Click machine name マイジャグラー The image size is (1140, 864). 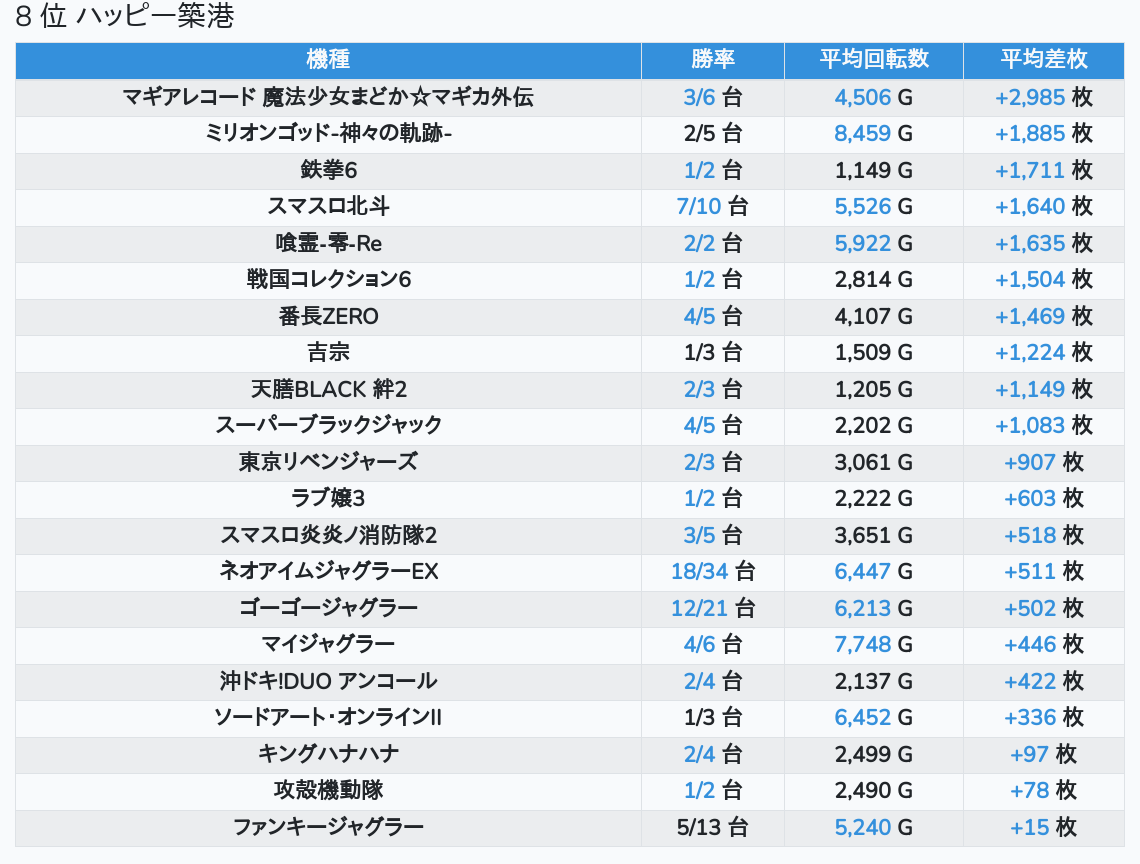(x=328, y=644)
